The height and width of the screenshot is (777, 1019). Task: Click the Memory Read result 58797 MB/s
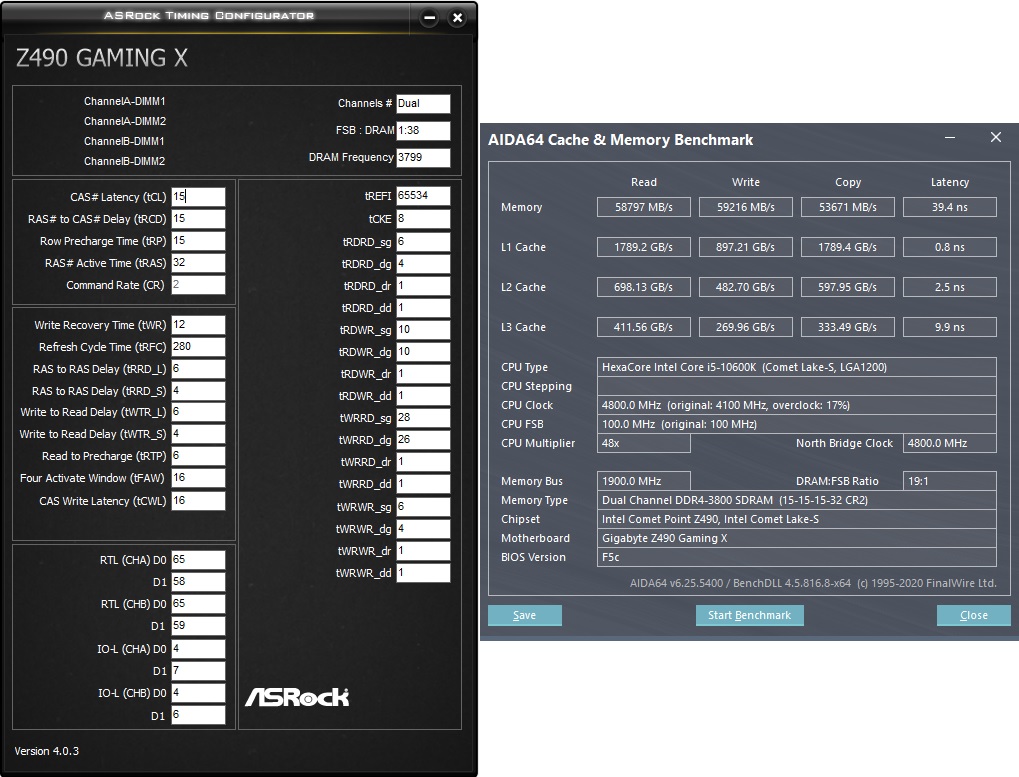click(x=643, y=207)
